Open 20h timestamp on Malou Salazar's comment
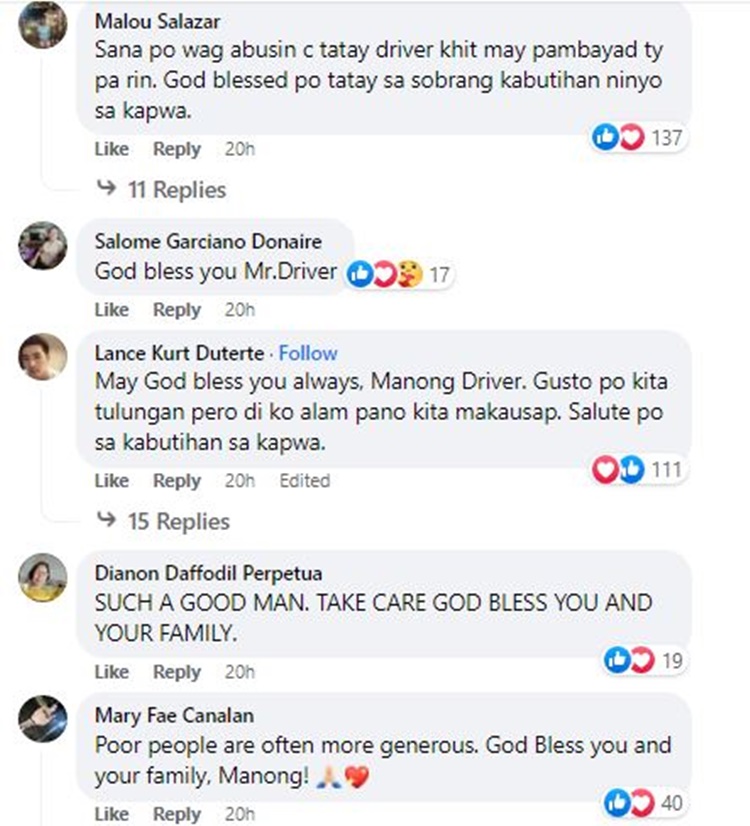 (240, 149)
